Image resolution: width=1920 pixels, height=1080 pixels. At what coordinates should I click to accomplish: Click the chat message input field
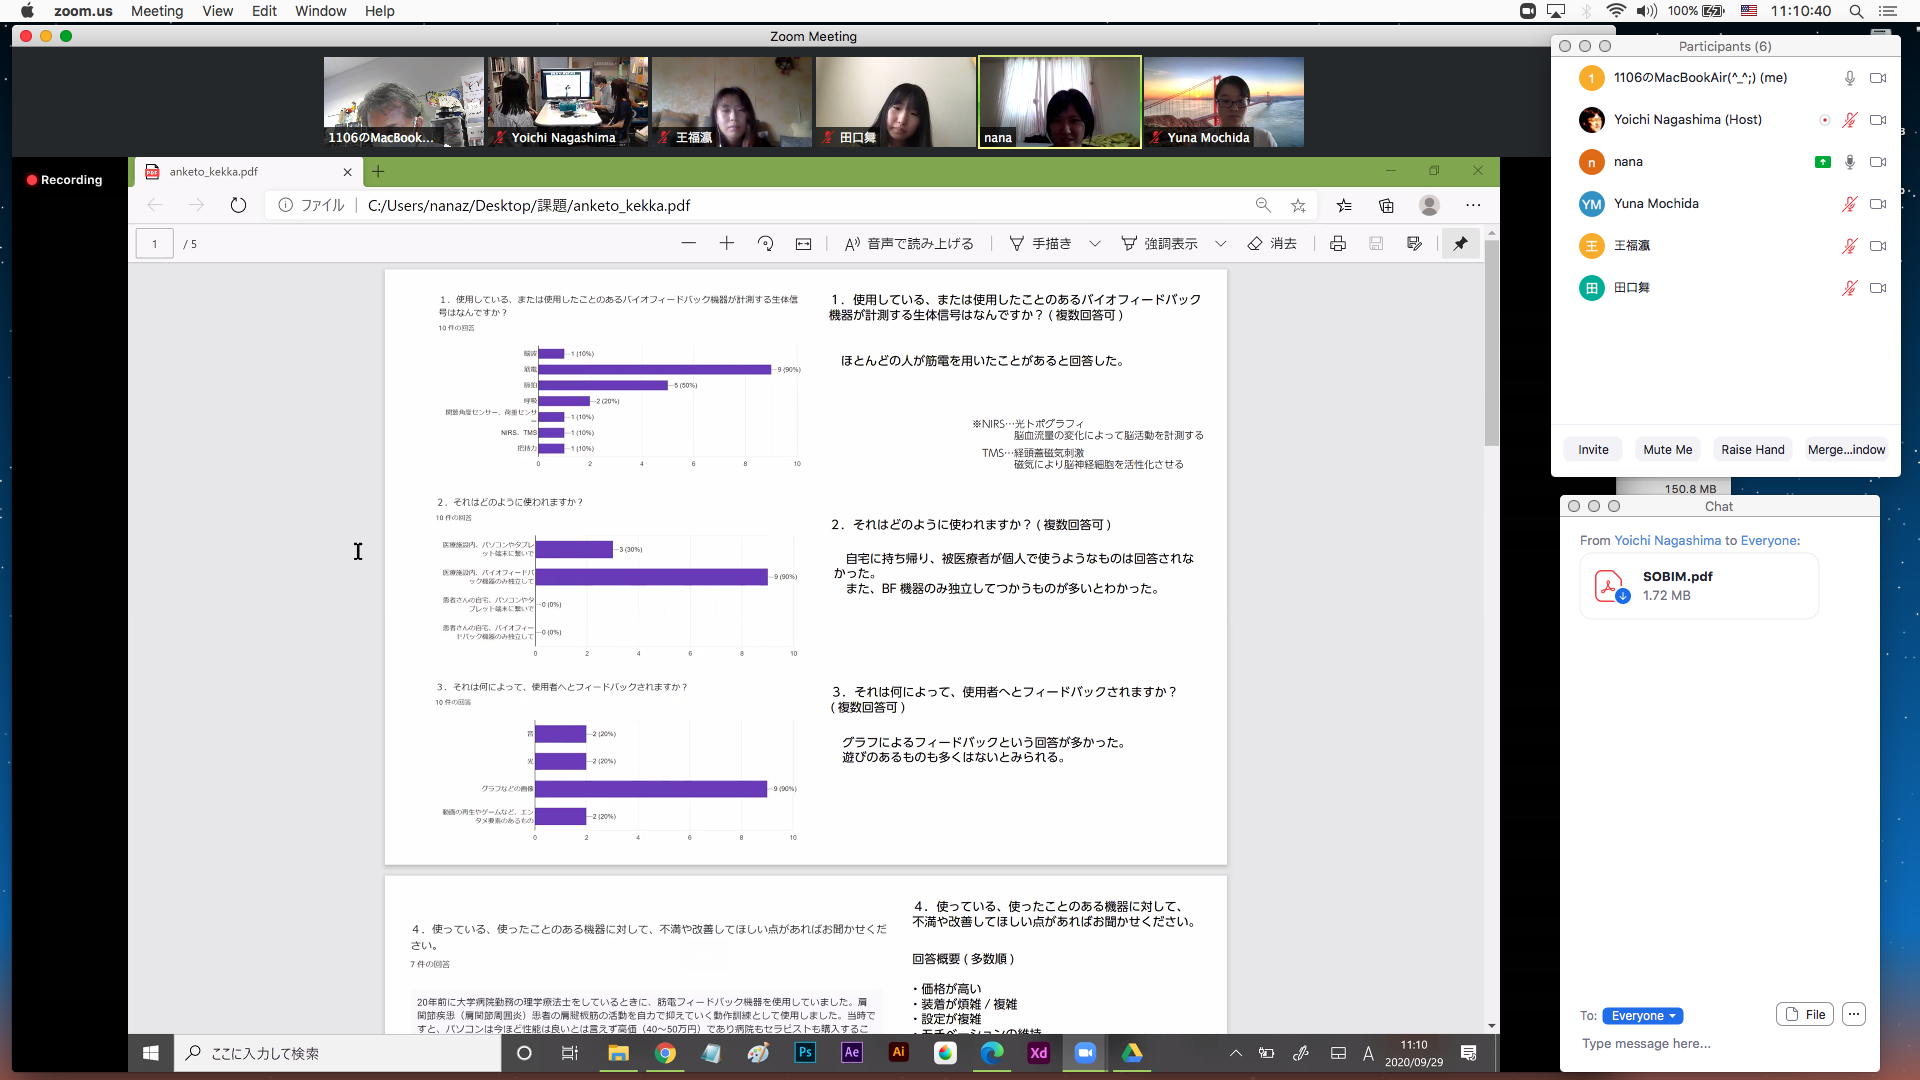pos(1700,1044)
